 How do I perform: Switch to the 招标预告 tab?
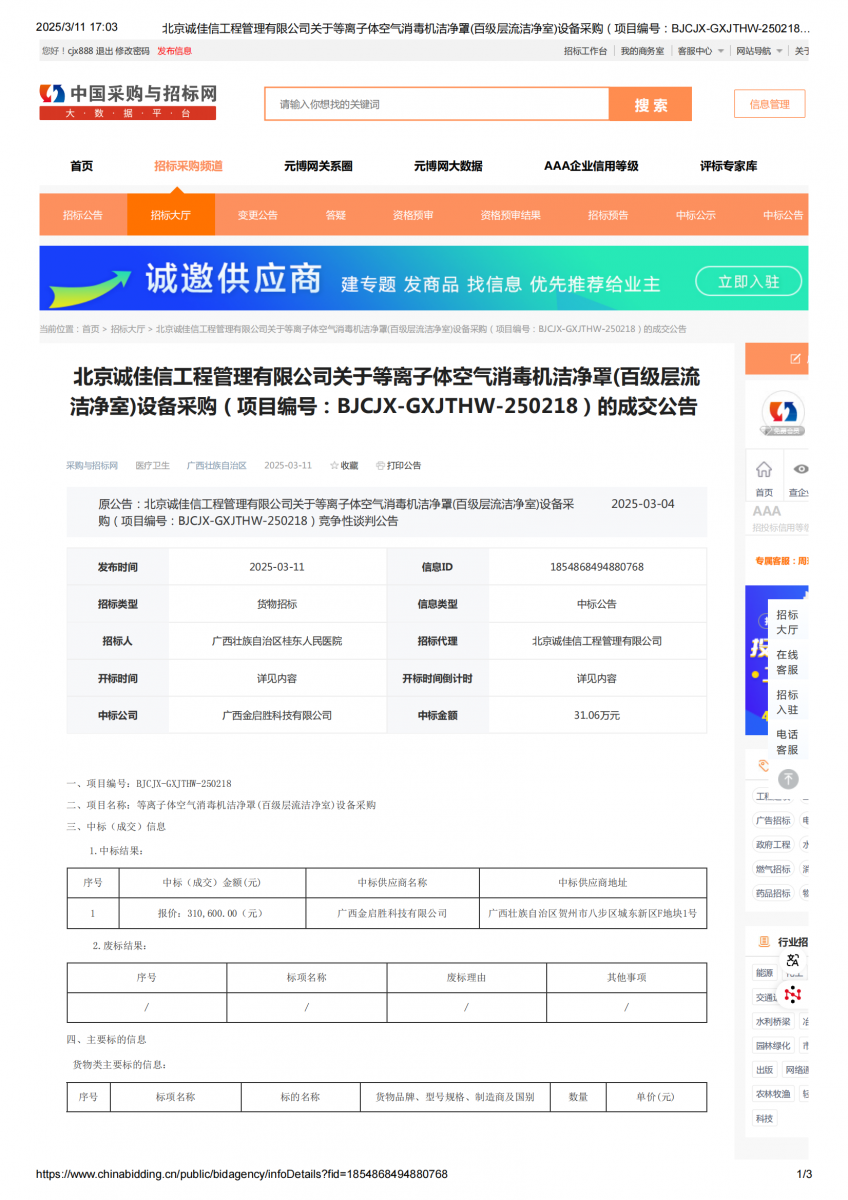[x=608, y=215]
